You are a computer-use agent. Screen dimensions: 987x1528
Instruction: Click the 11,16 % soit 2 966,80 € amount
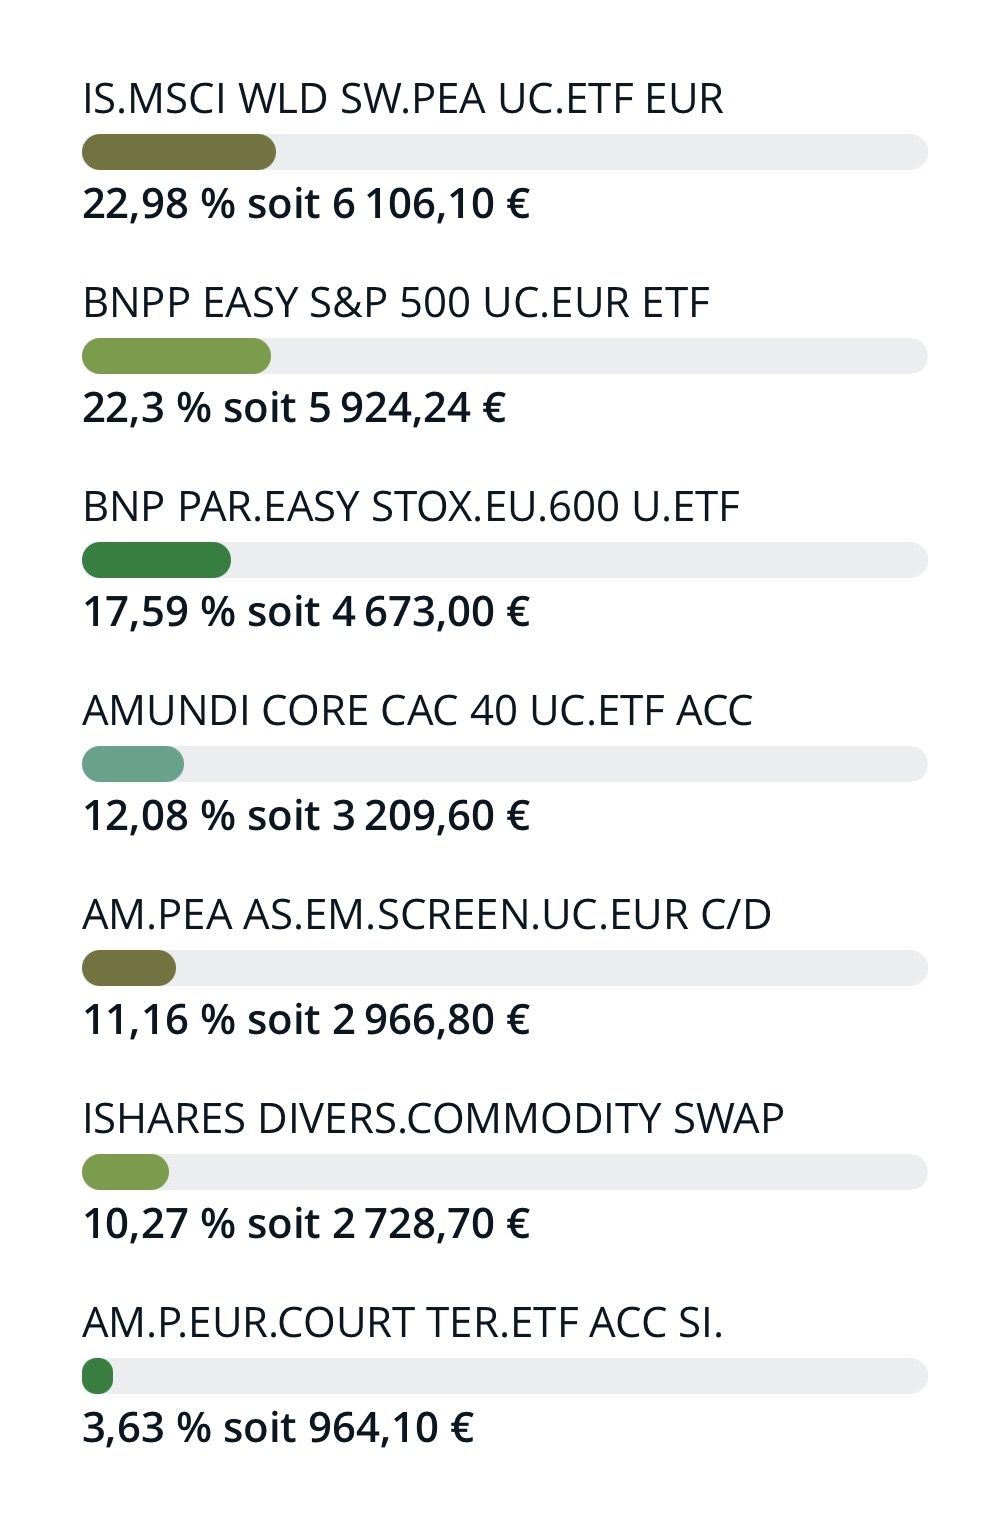click(305, 1020)
